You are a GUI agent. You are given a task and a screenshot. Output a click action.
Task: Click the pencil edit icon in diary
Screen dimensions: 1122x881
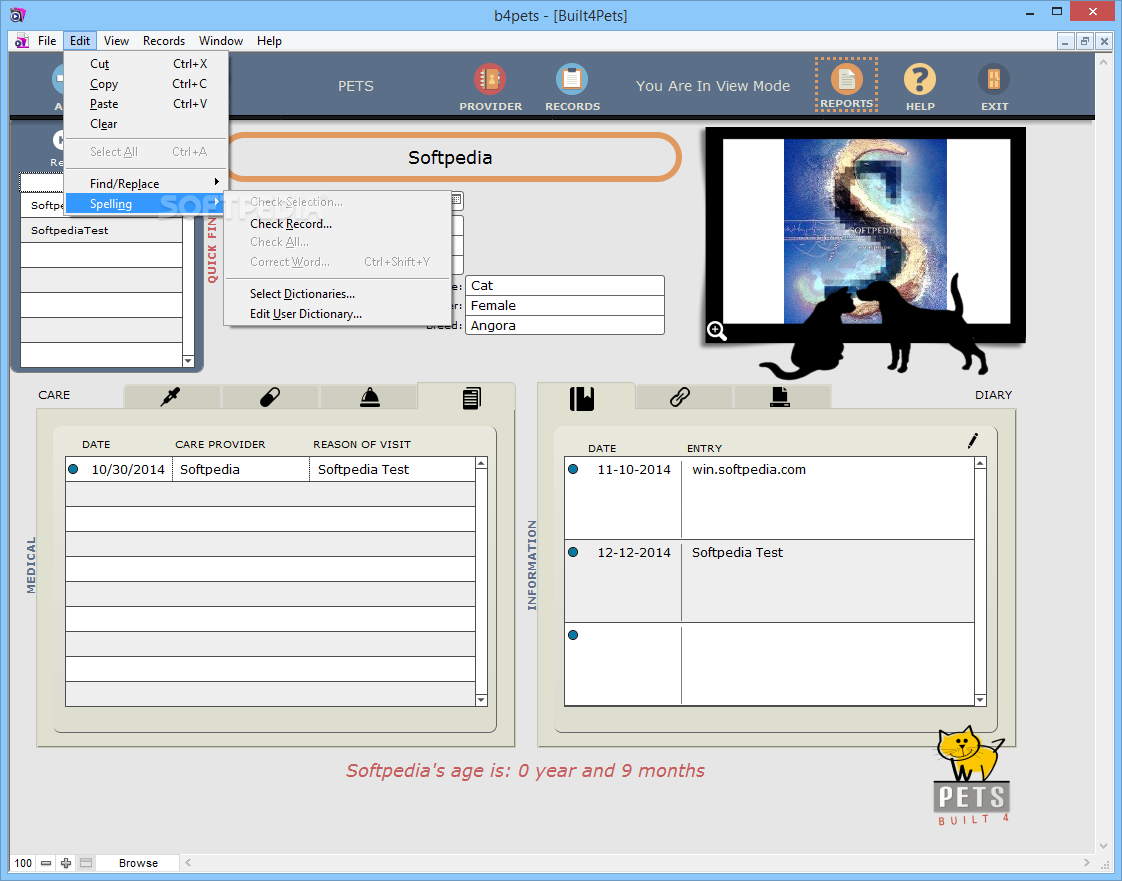972,441
